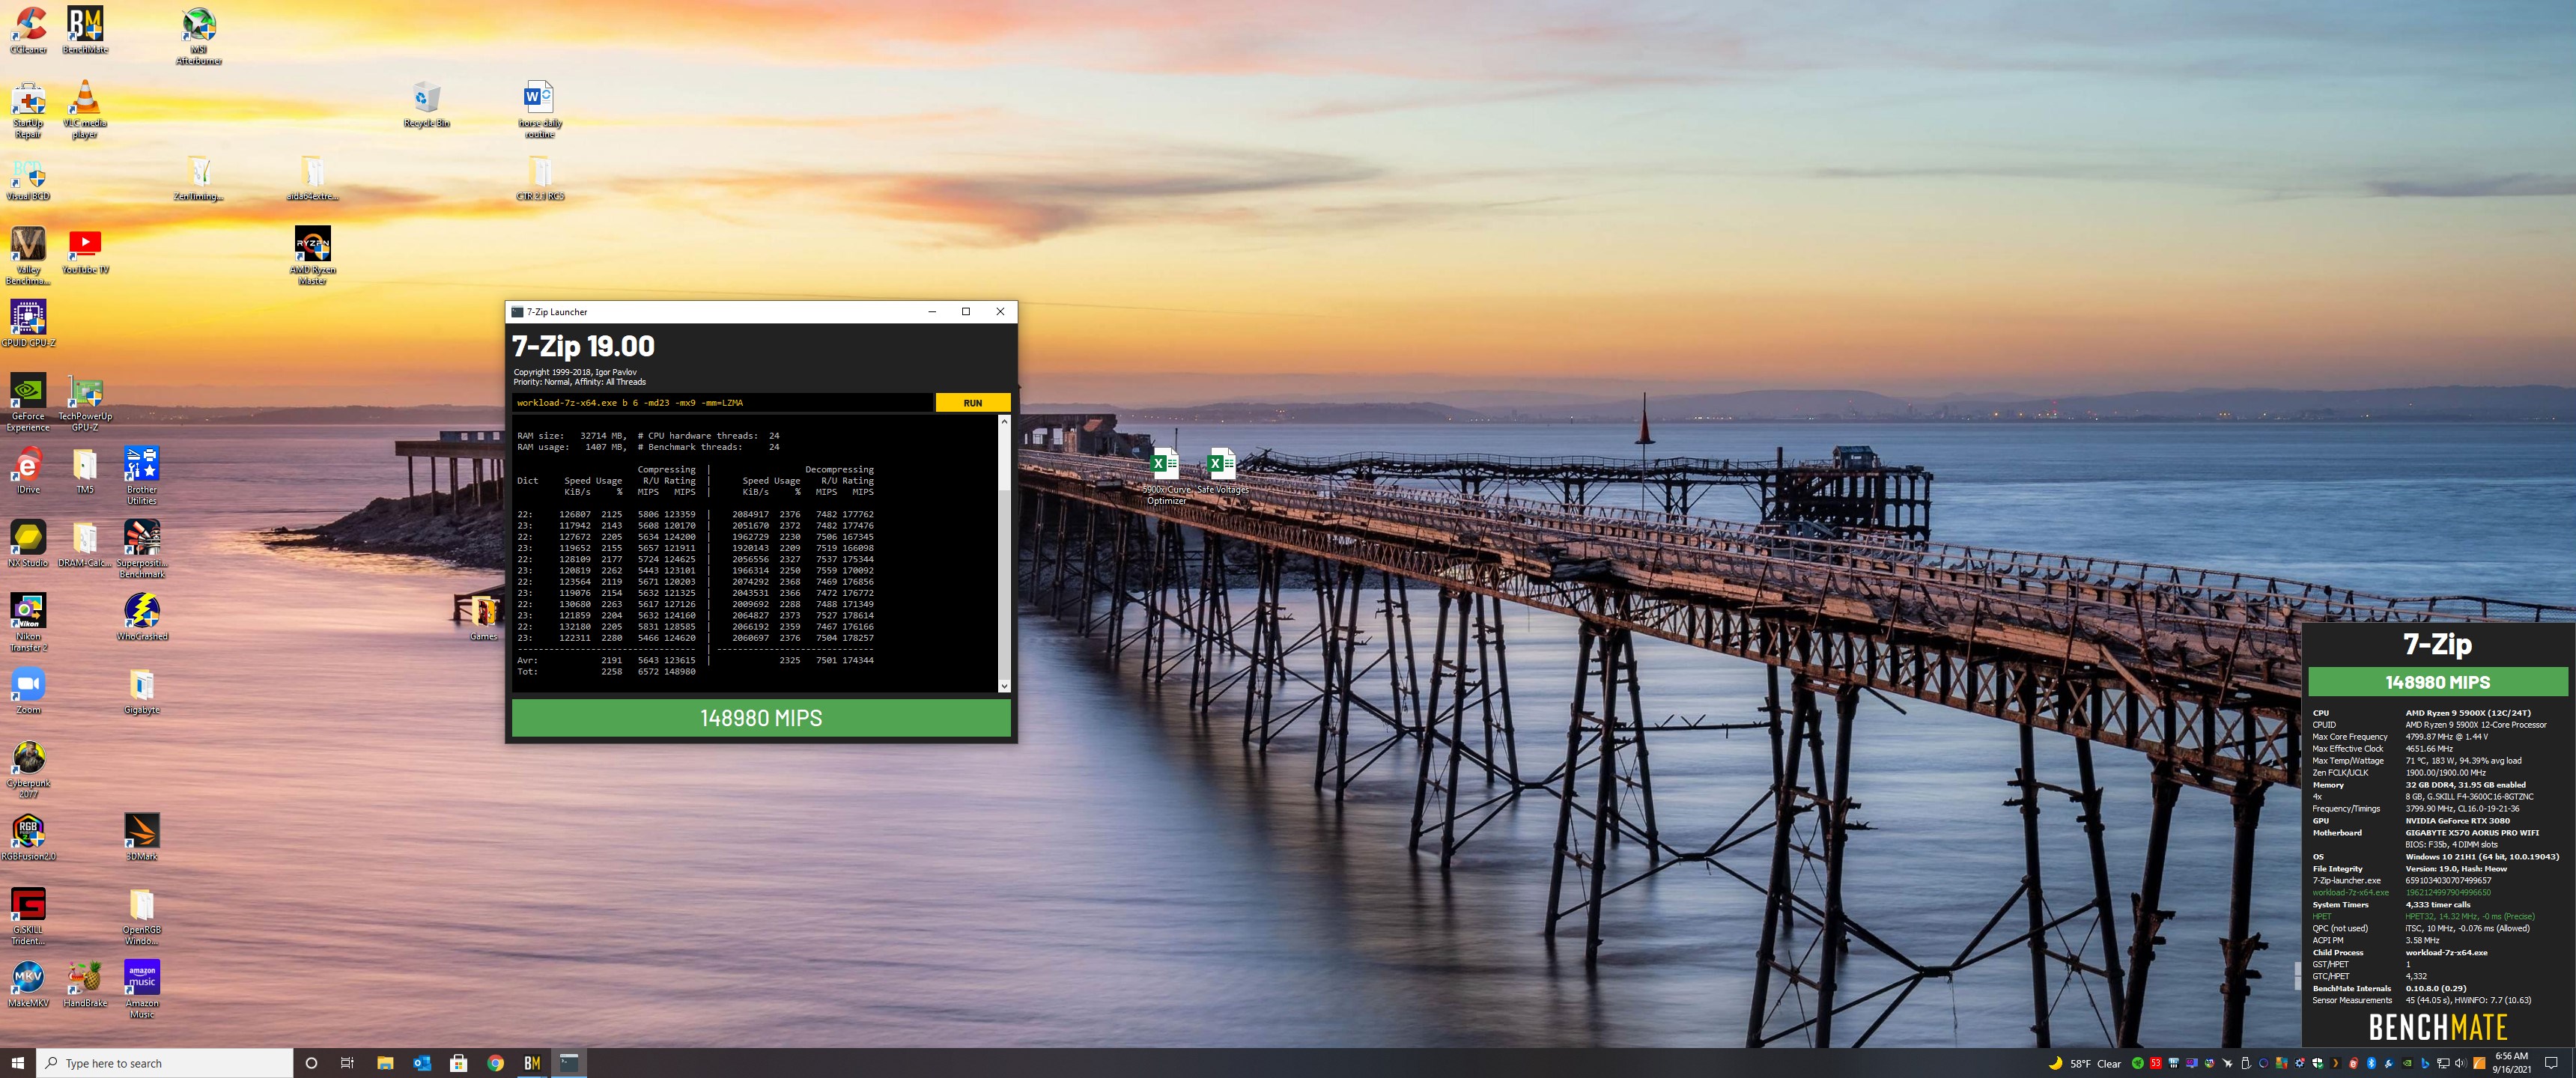
Task: Click the Cortana circle on taskbar
Action: coord(311,1063)
